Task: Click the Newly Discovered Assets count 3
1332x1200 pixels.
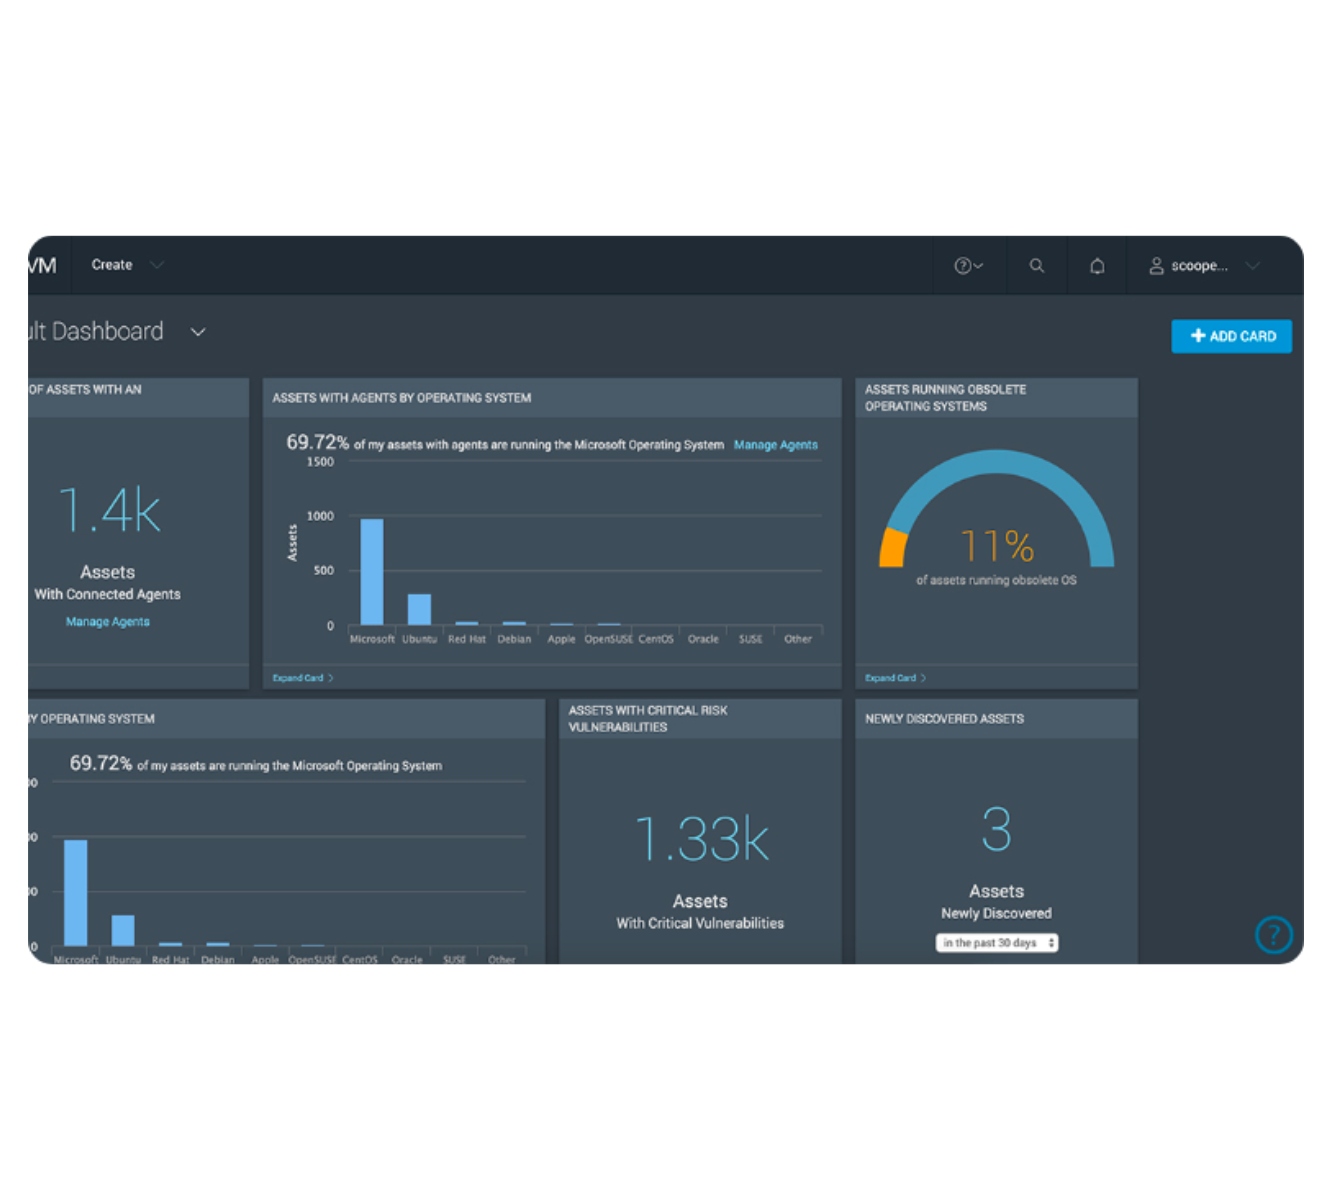Action: (x=997, y=829)
